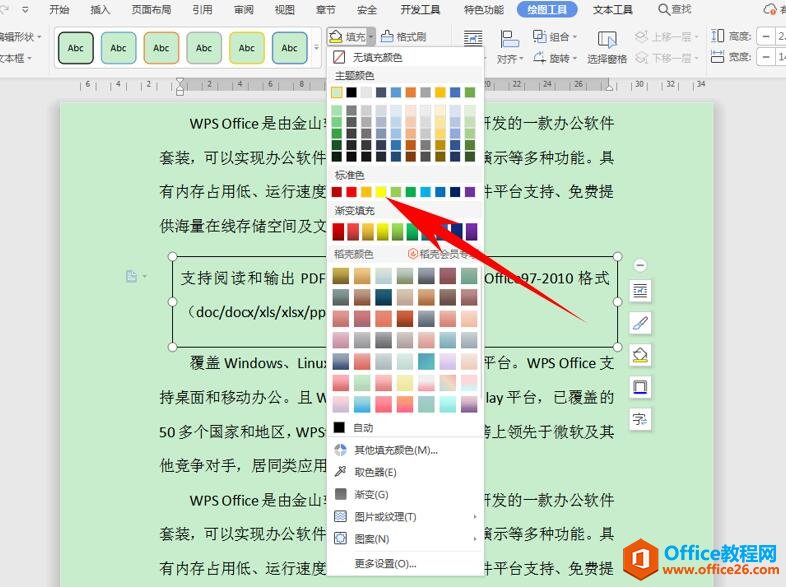Screen dimensions: 786x587
Task: Click the 宽度 width icon
Action: pos(717,57)
